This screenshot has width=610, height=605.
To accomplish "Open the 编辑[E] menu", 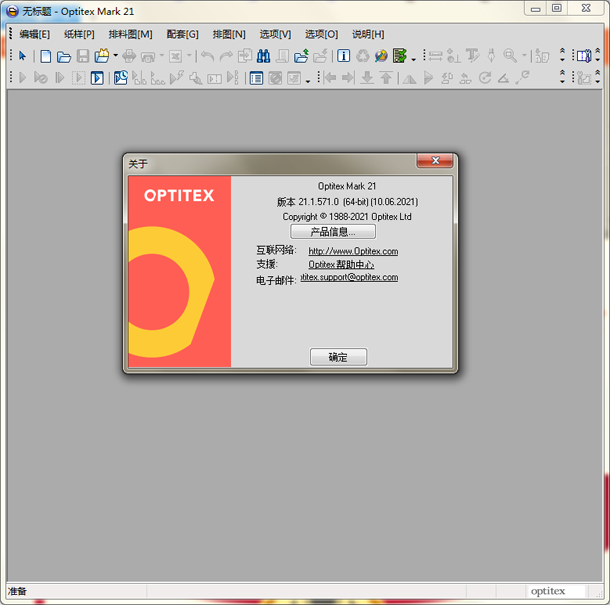I will point(35,34).
